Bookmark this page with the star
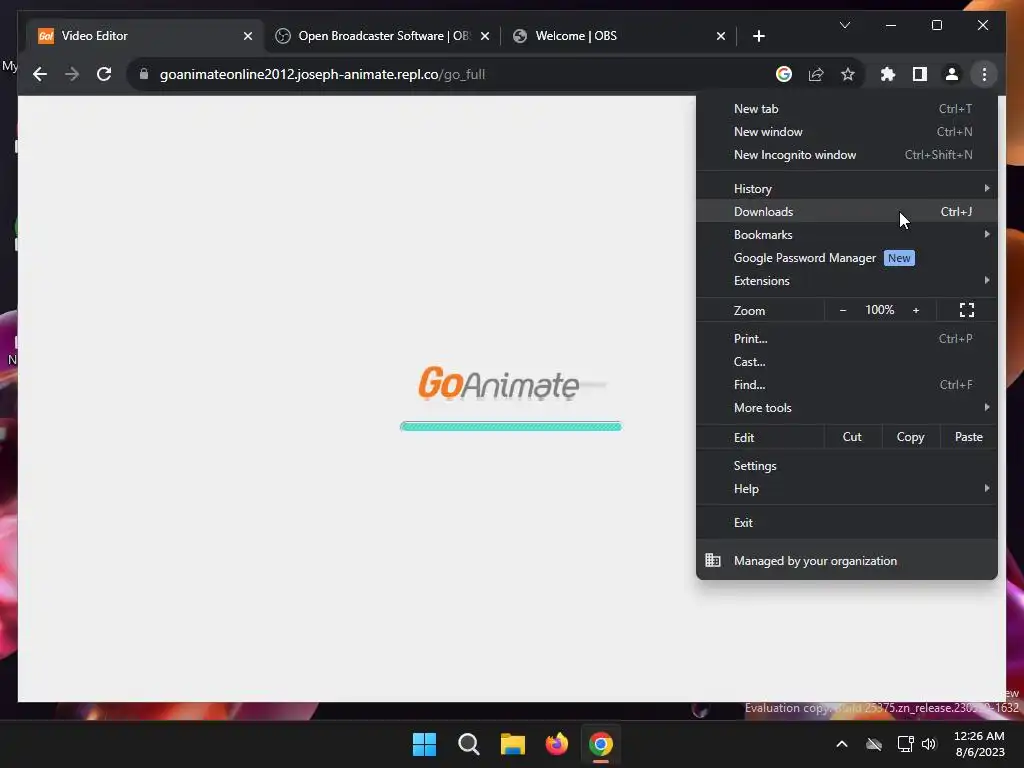The height and width of the screenshot is (768, 1024). point(848,74)
